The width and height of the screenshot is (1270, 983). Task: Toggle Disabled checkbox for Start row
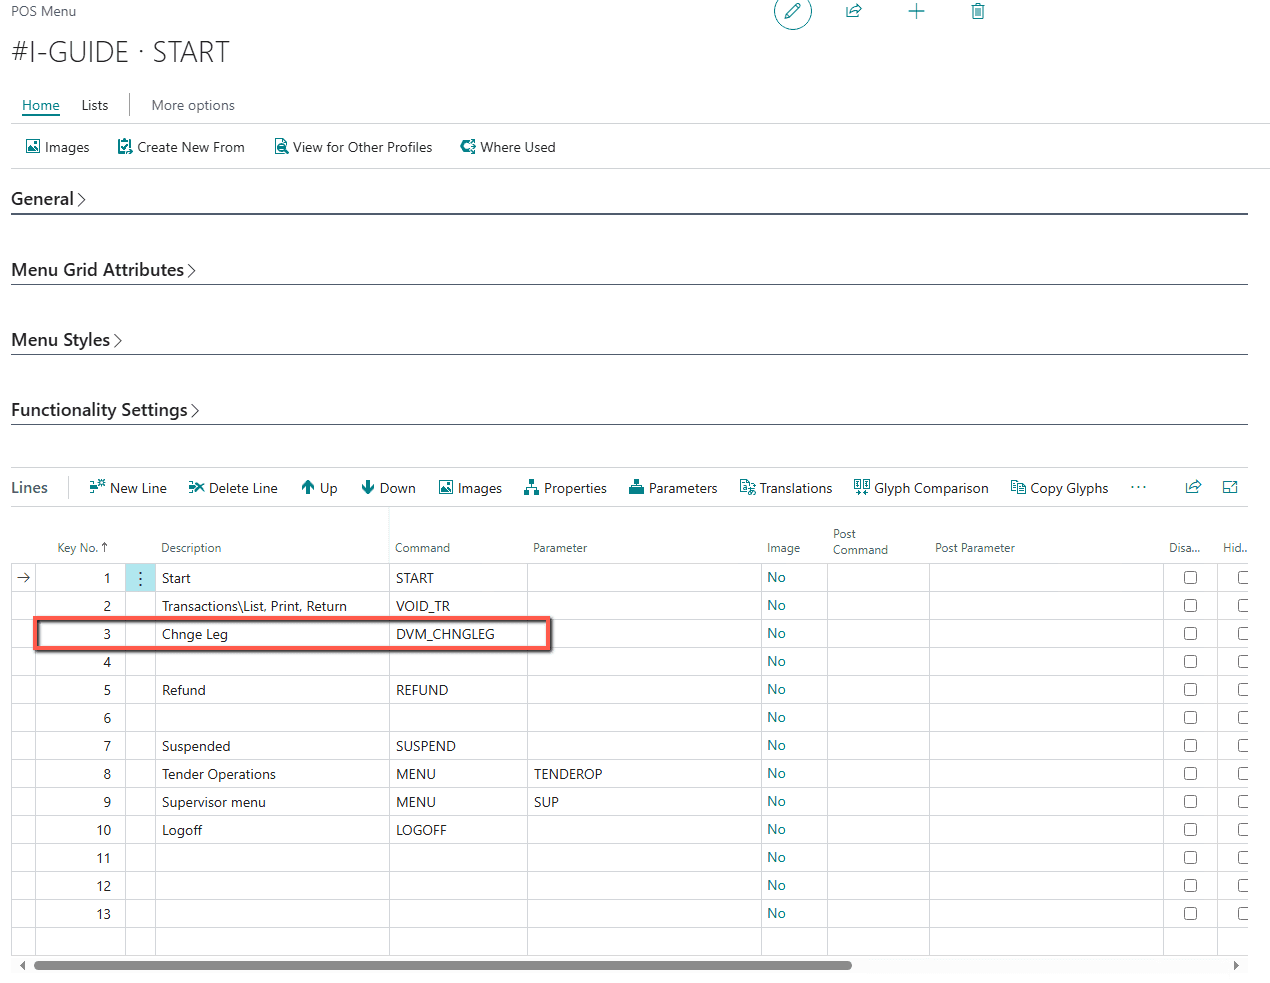click(x=1190, y=578)
